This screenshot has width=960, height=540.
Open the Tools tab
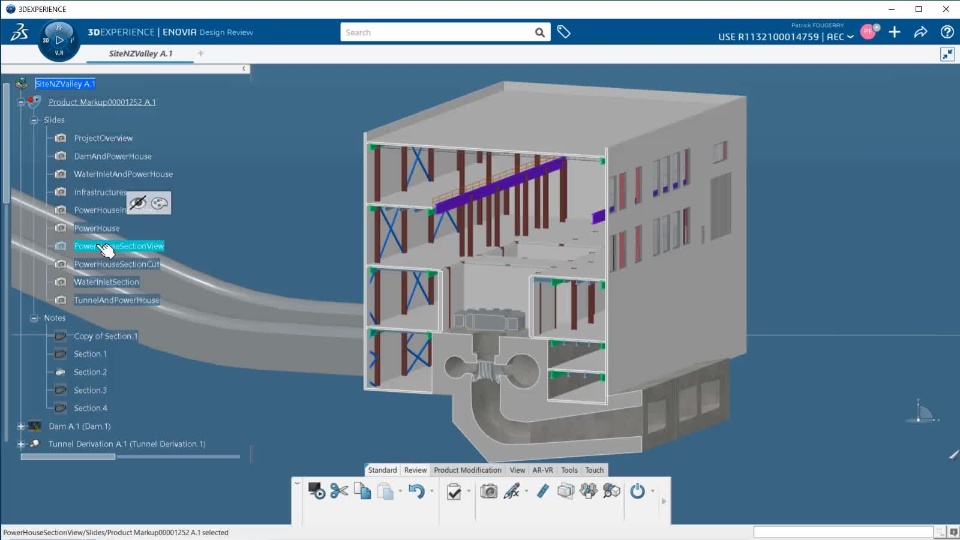[569, 470]
